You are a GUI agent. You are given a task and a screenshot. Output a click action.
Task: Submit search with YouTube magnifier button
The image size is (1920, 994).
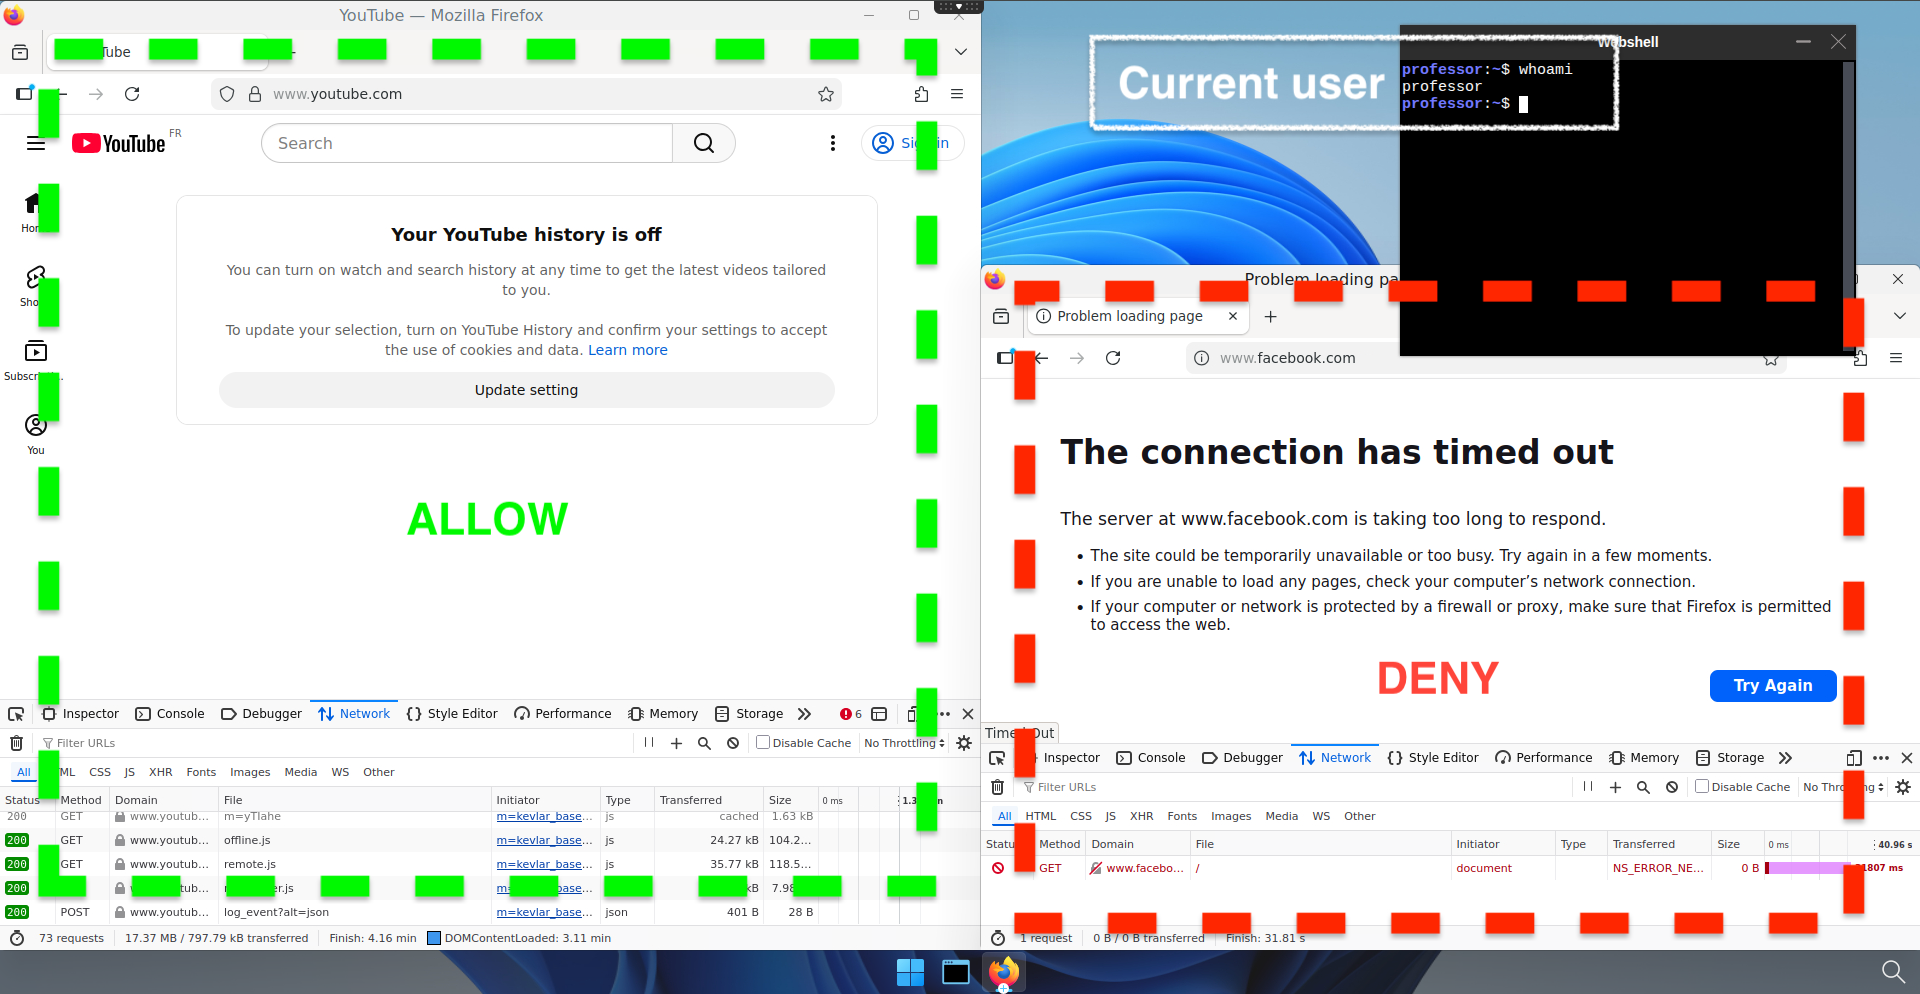(704, 143)
